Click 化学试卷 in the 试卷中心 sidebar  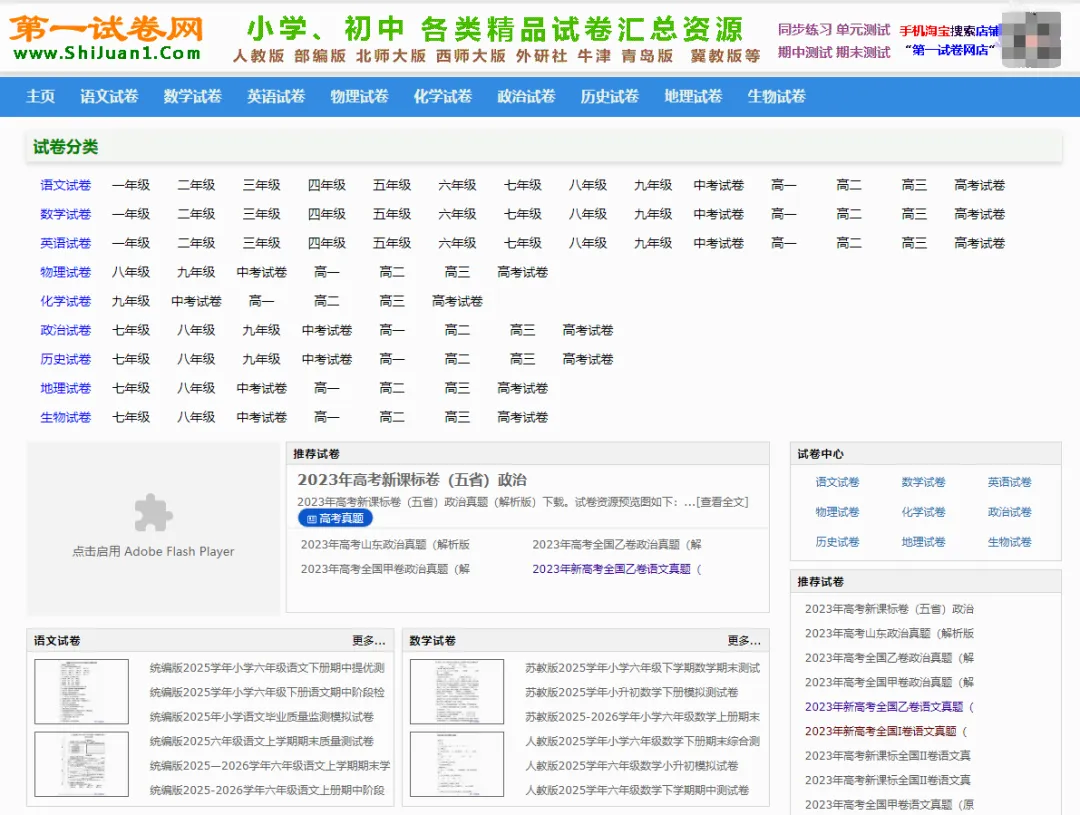coord(924,512)
